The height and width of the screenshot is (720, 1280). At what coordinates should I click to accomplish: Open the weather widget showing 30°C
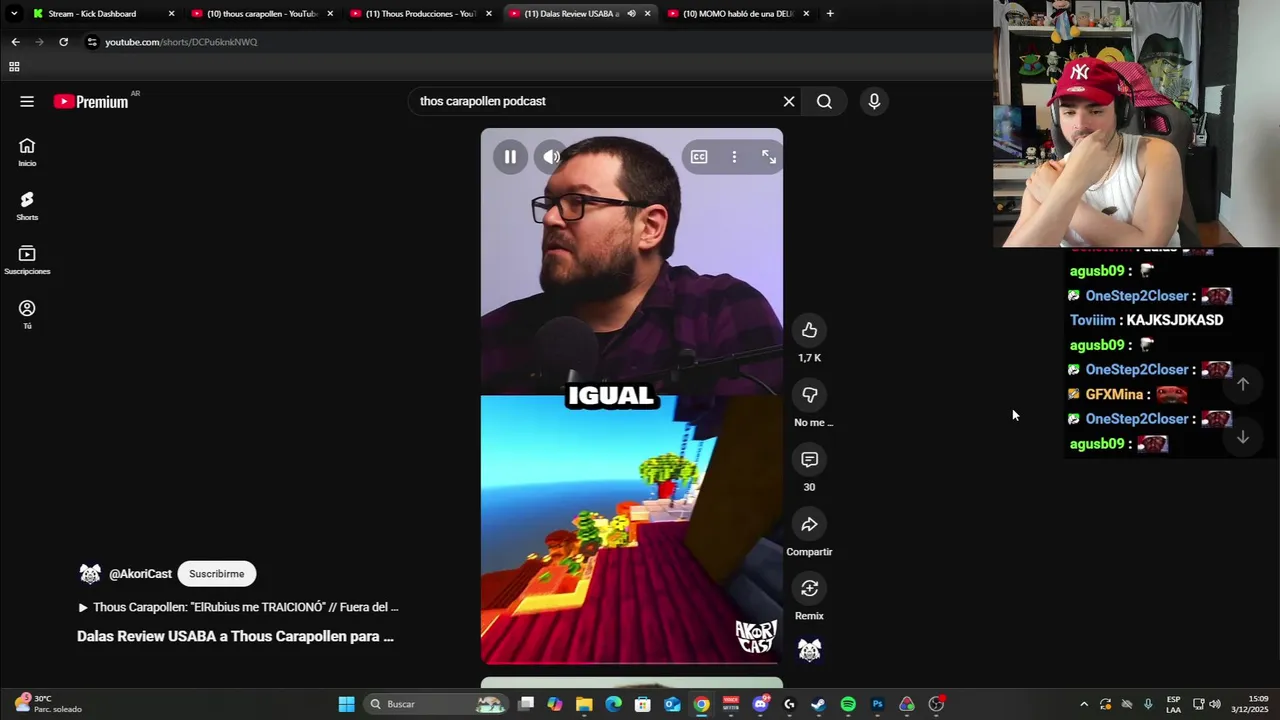click(x=48, y=704)
